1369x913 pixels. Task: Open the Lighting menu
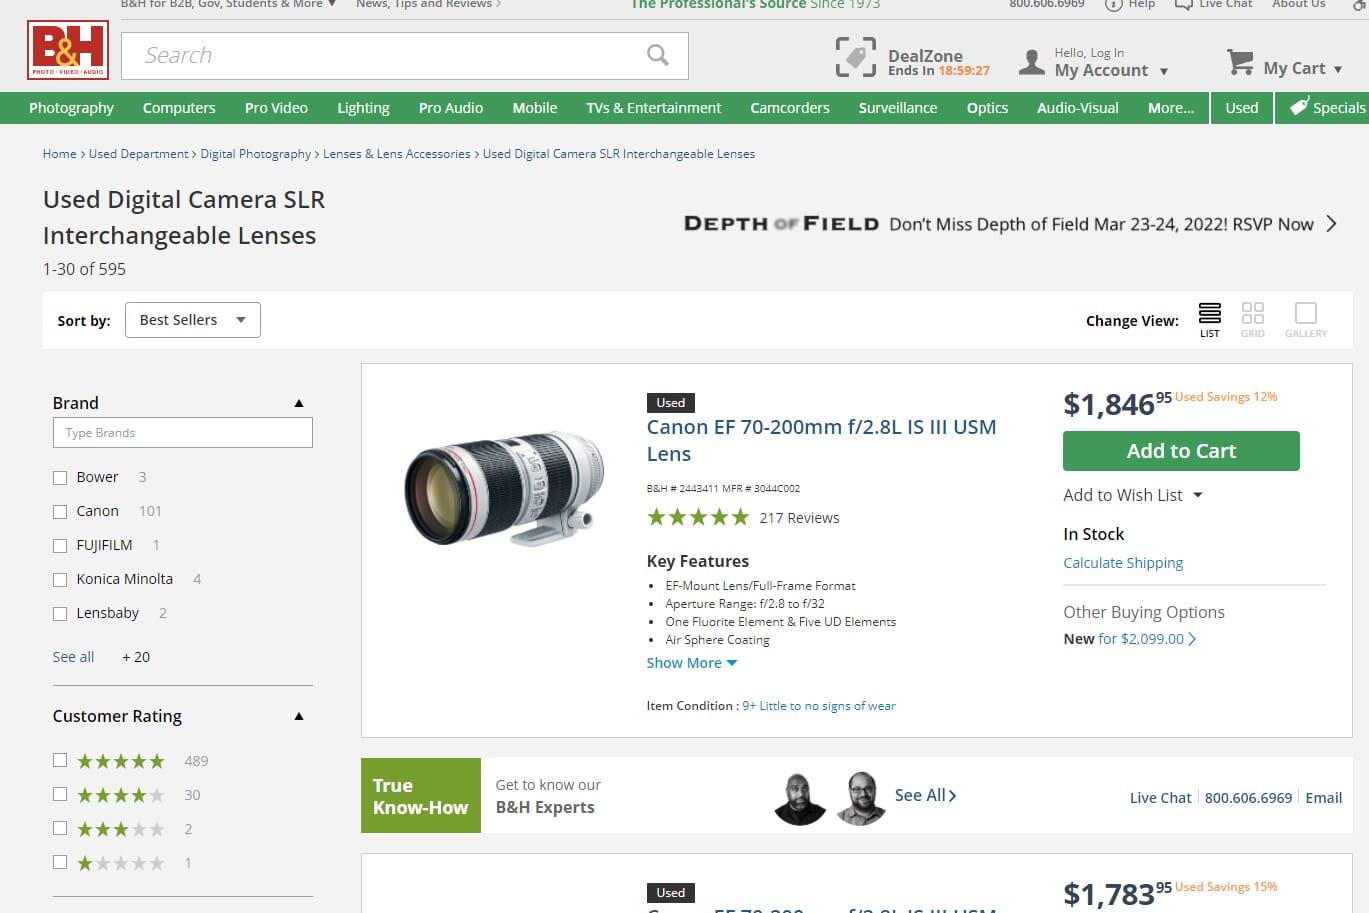pyautogui.click(x=363, y=108)
